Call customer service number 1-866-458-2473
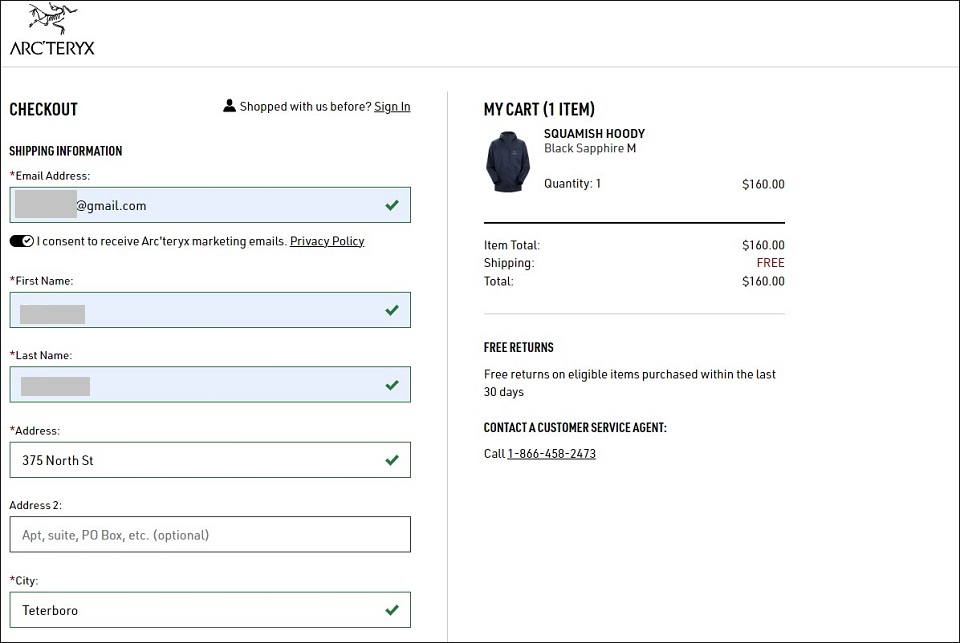The width and height of the screenshot is (960, 643). point(552,454)
